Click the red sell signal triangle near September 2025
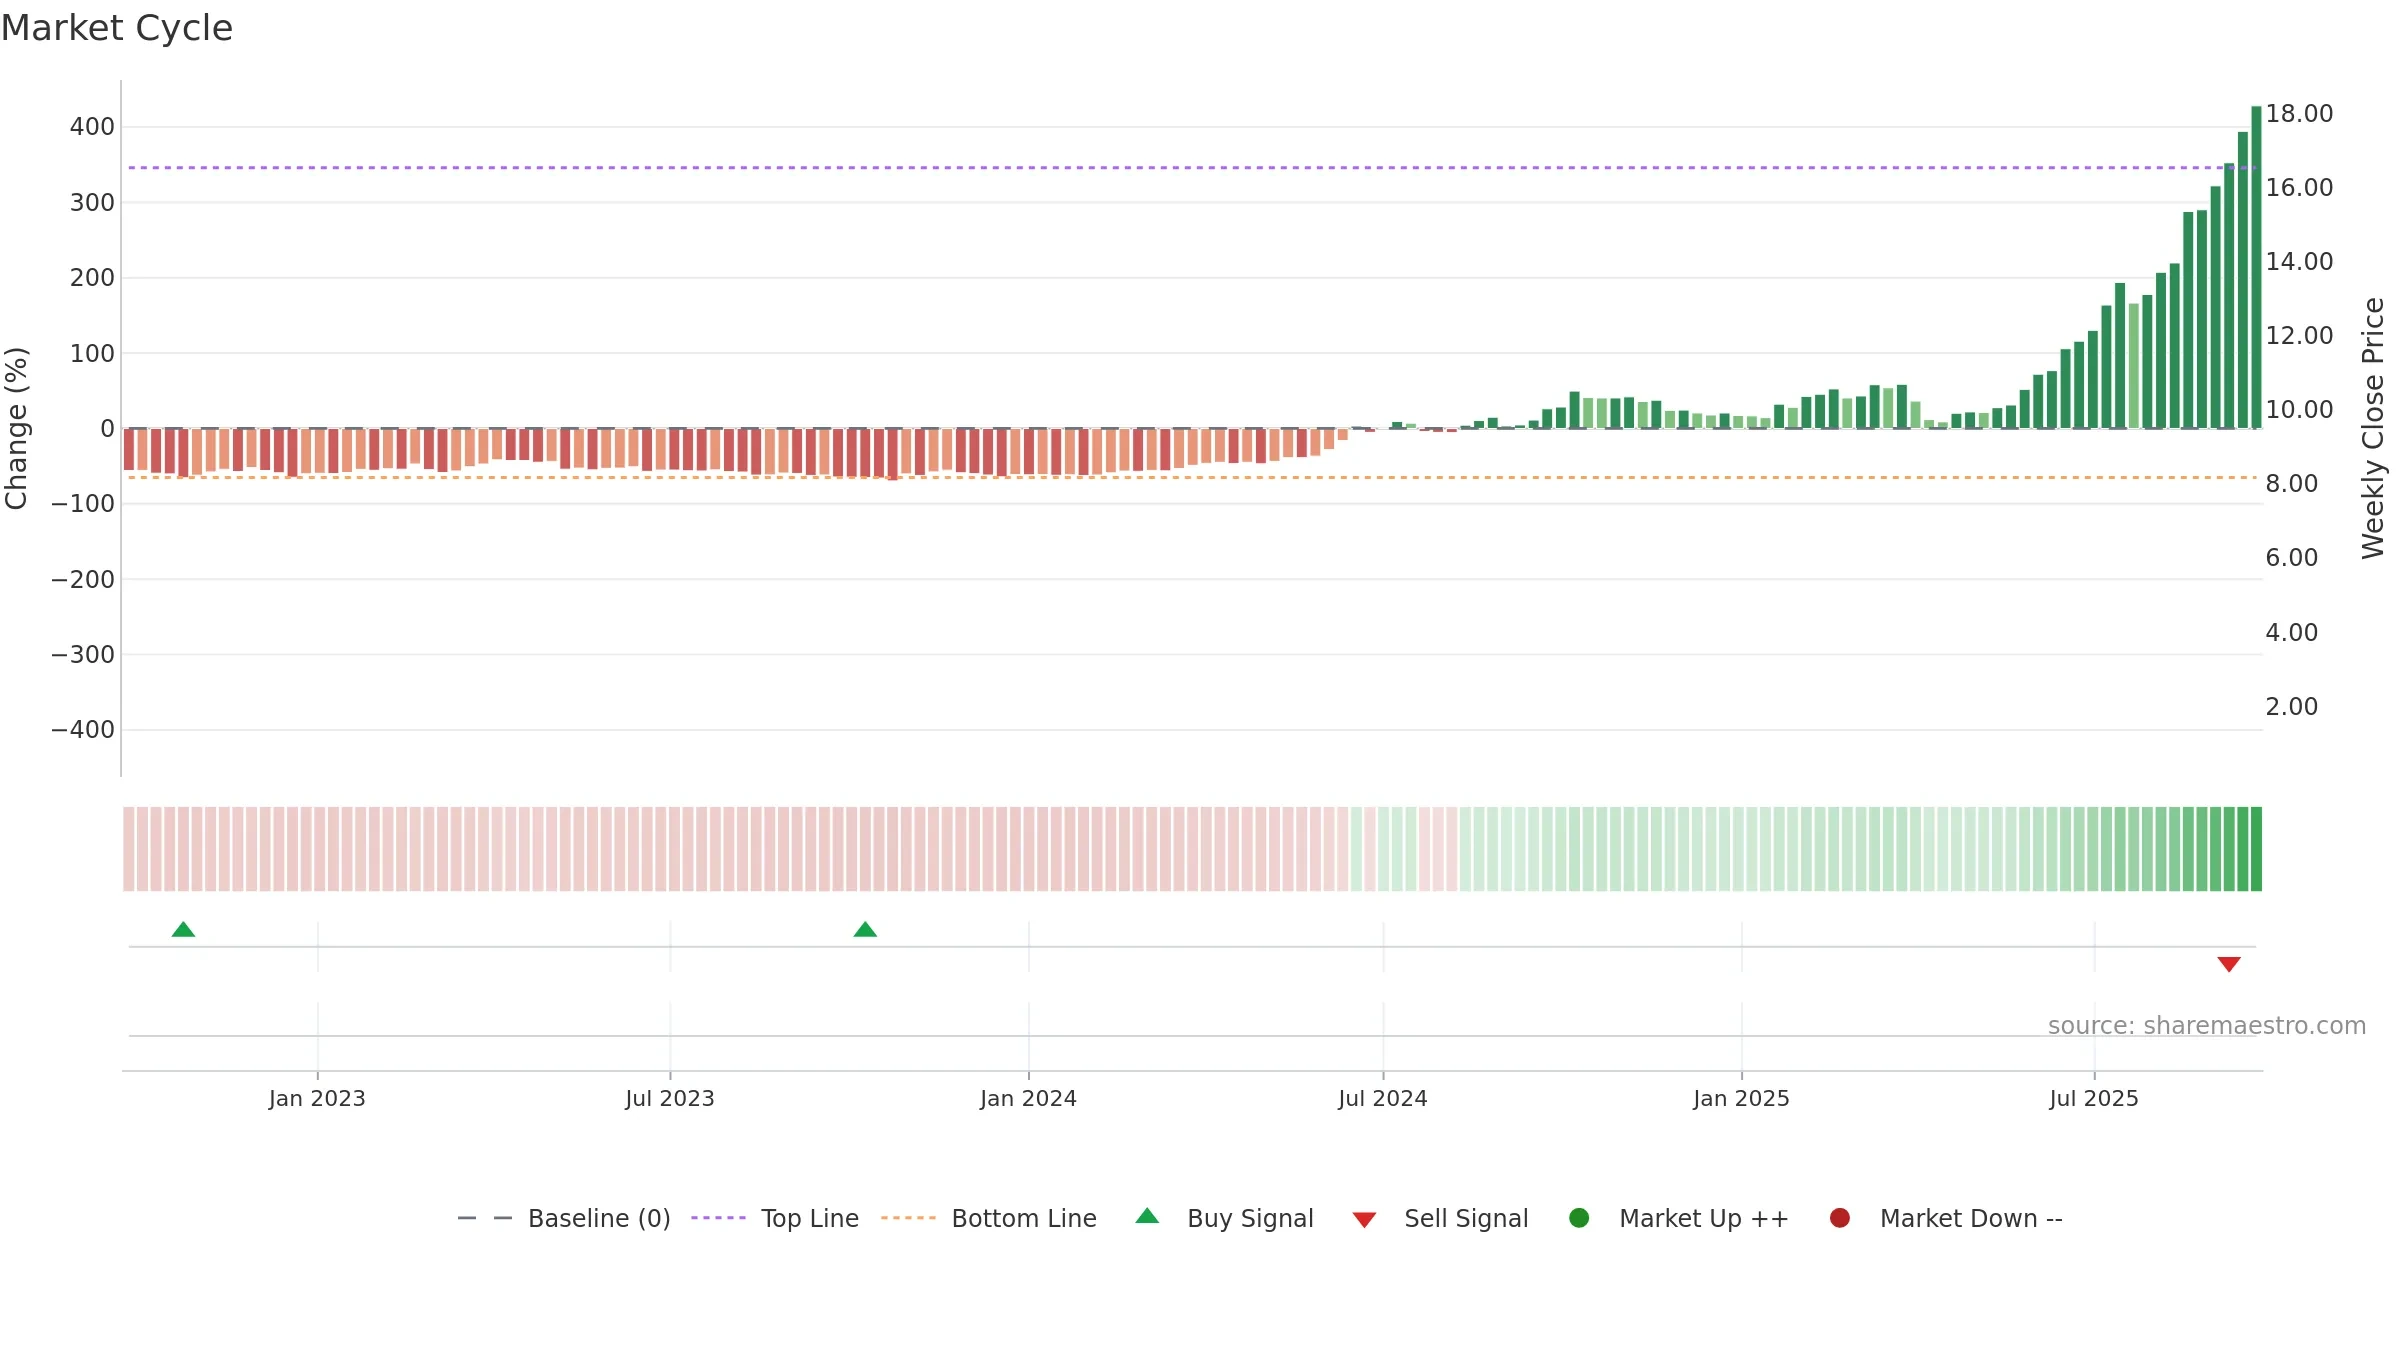Image resolution: width=2400 pixels, height=1350 pixels. pyautogui.click(x=2229, y=964)
